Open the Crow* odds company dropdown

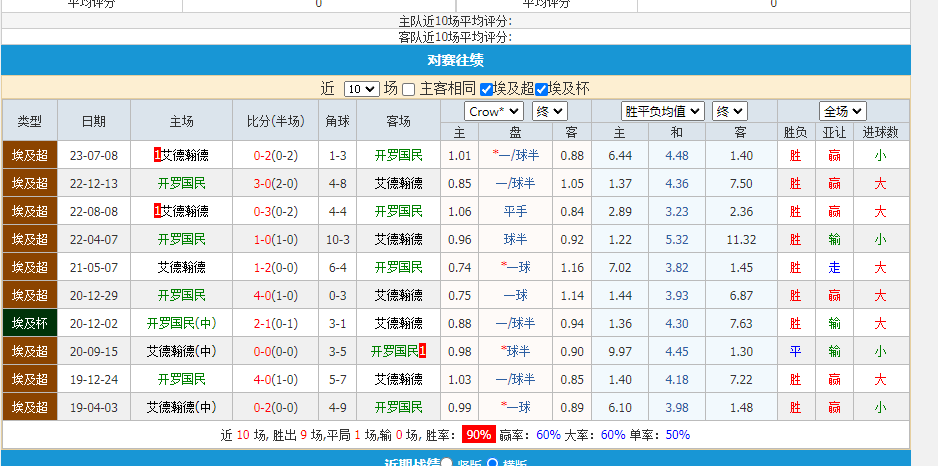[494, 111]
